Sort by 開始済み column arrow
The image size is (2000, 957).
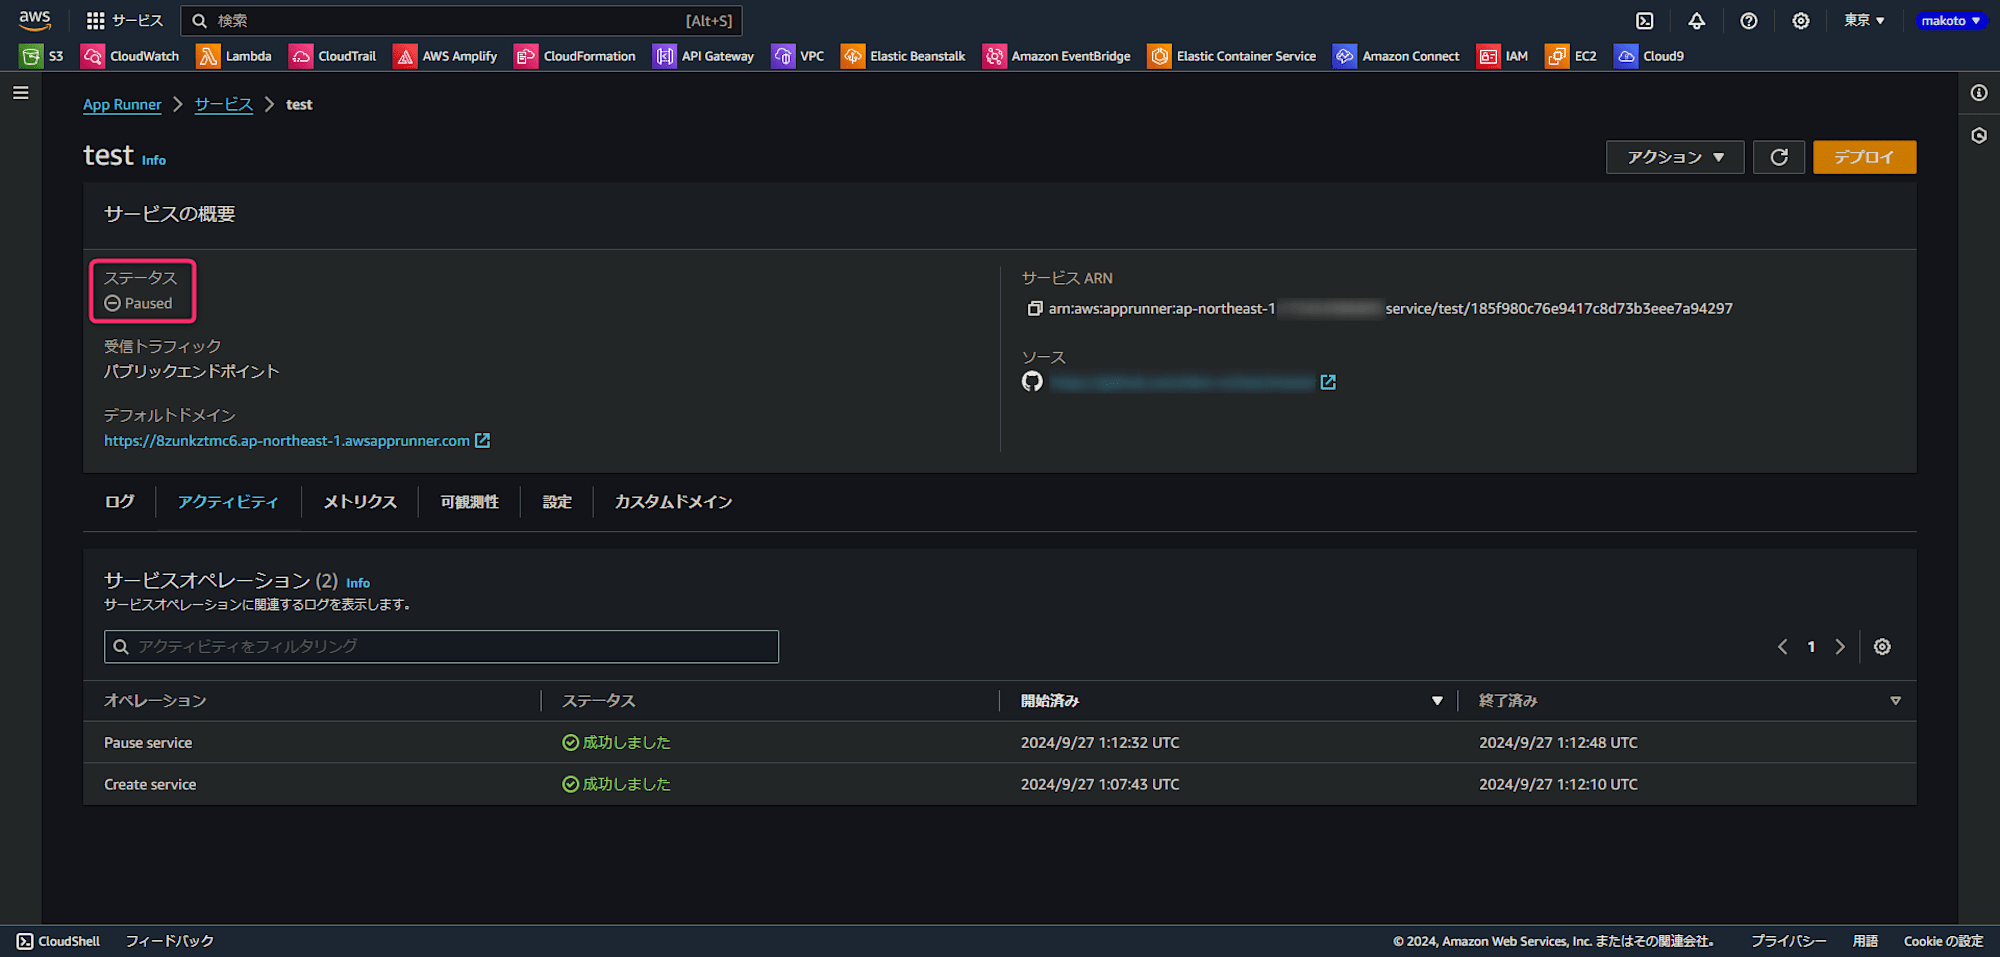(1437, 701)
